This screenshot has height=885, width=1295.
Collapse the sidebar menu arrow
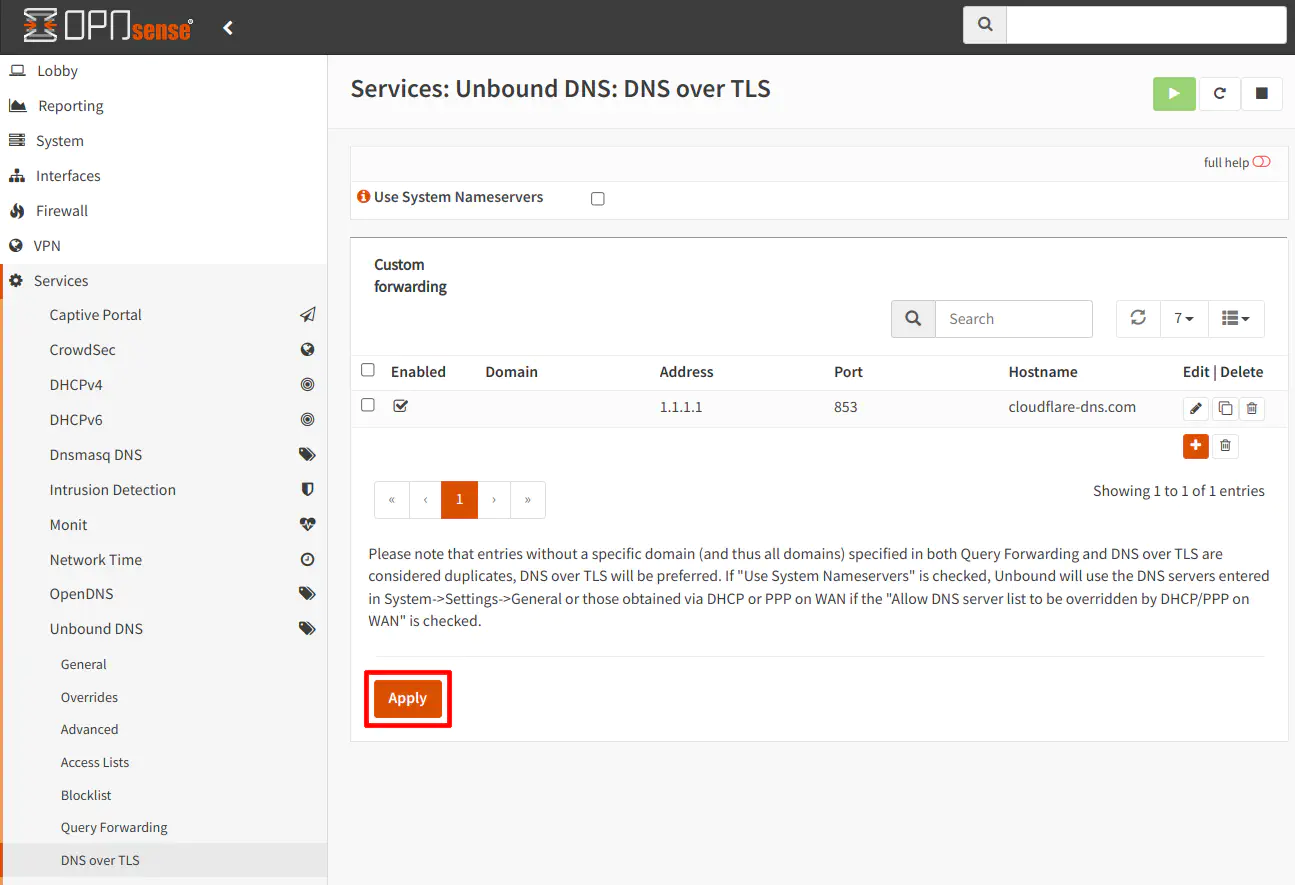pyautogui.click(x=228, y=28)
